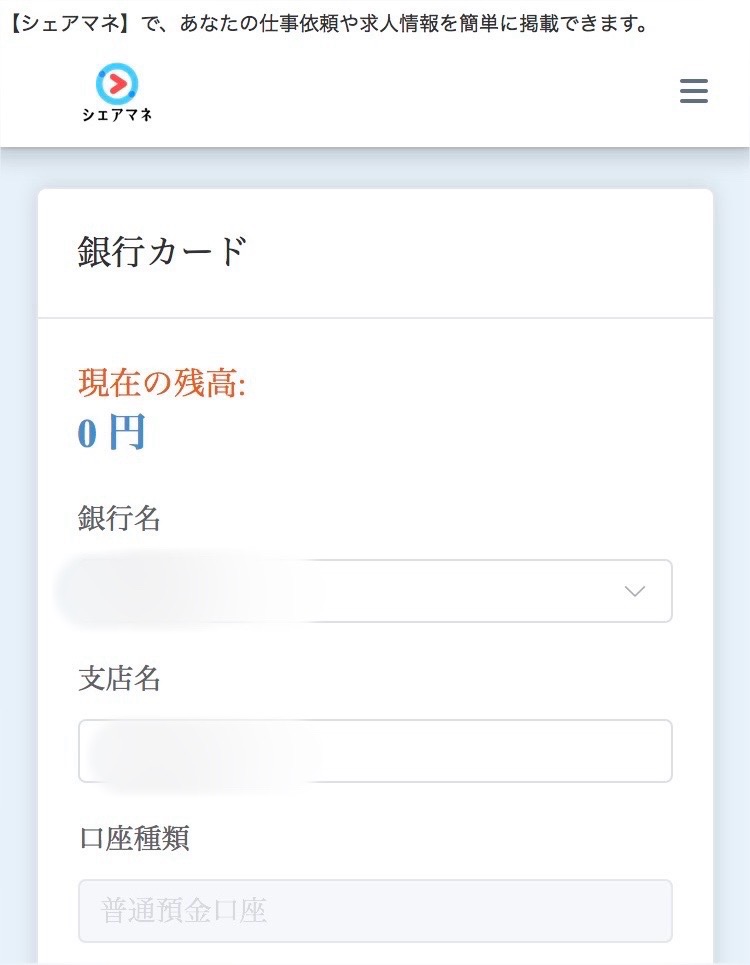Click the シェアマネ circular play logo icon
This screenshot has height=965, width=750.
(x=117, y=82)
